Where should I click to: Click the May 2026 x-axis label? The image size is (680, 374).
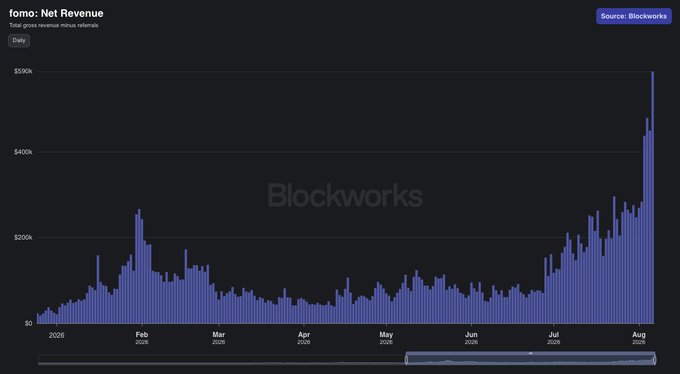point(386,338)
